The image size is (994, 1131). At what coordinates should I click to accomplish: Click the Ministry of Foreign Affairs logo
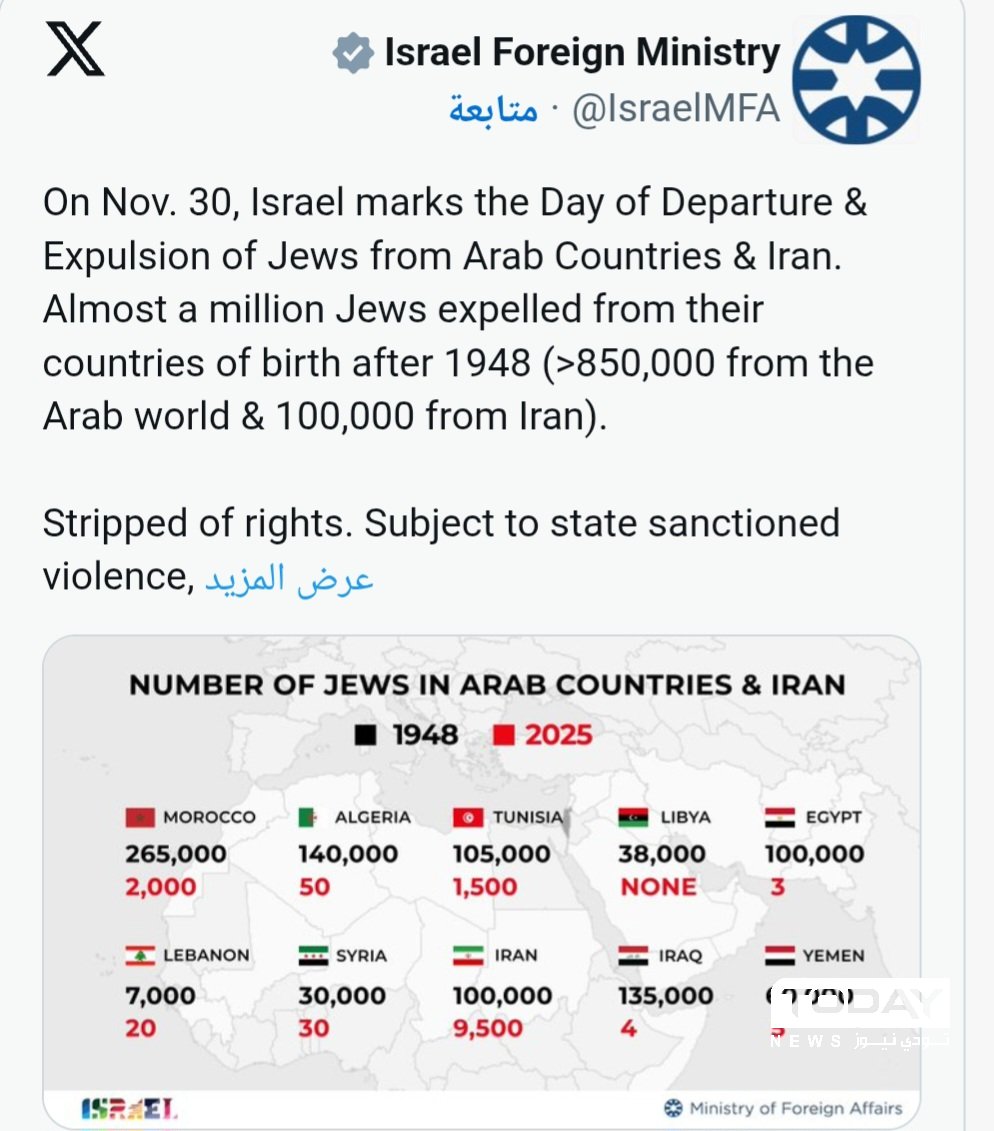(x=674, y=1108)
